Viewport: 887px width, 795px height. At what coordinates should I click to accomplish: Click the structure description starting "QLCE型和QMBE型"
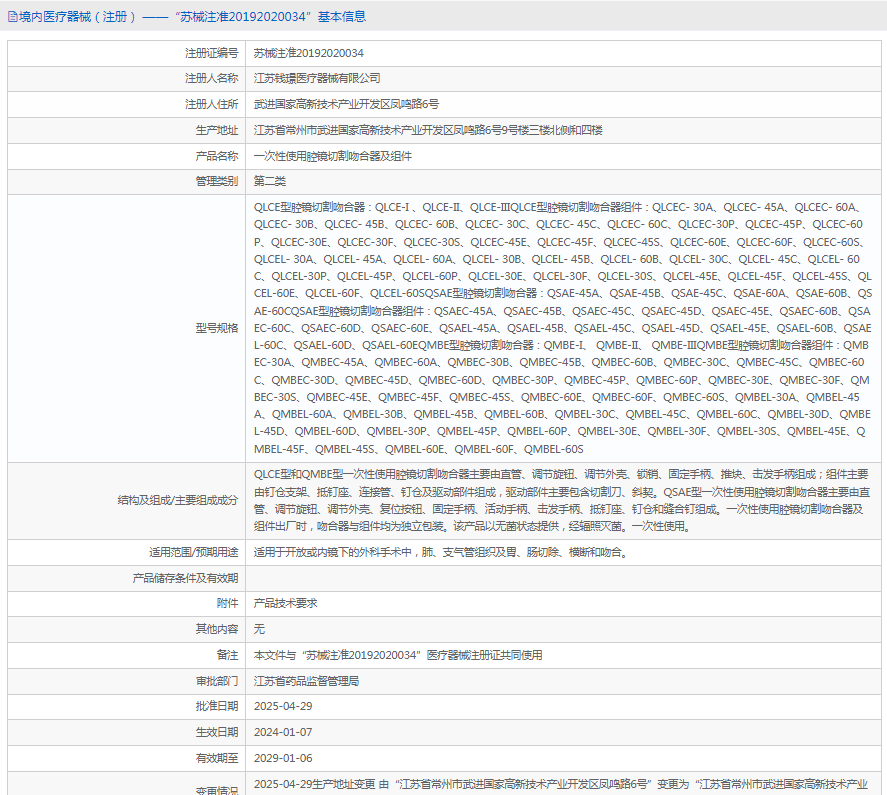pos(561,500)
